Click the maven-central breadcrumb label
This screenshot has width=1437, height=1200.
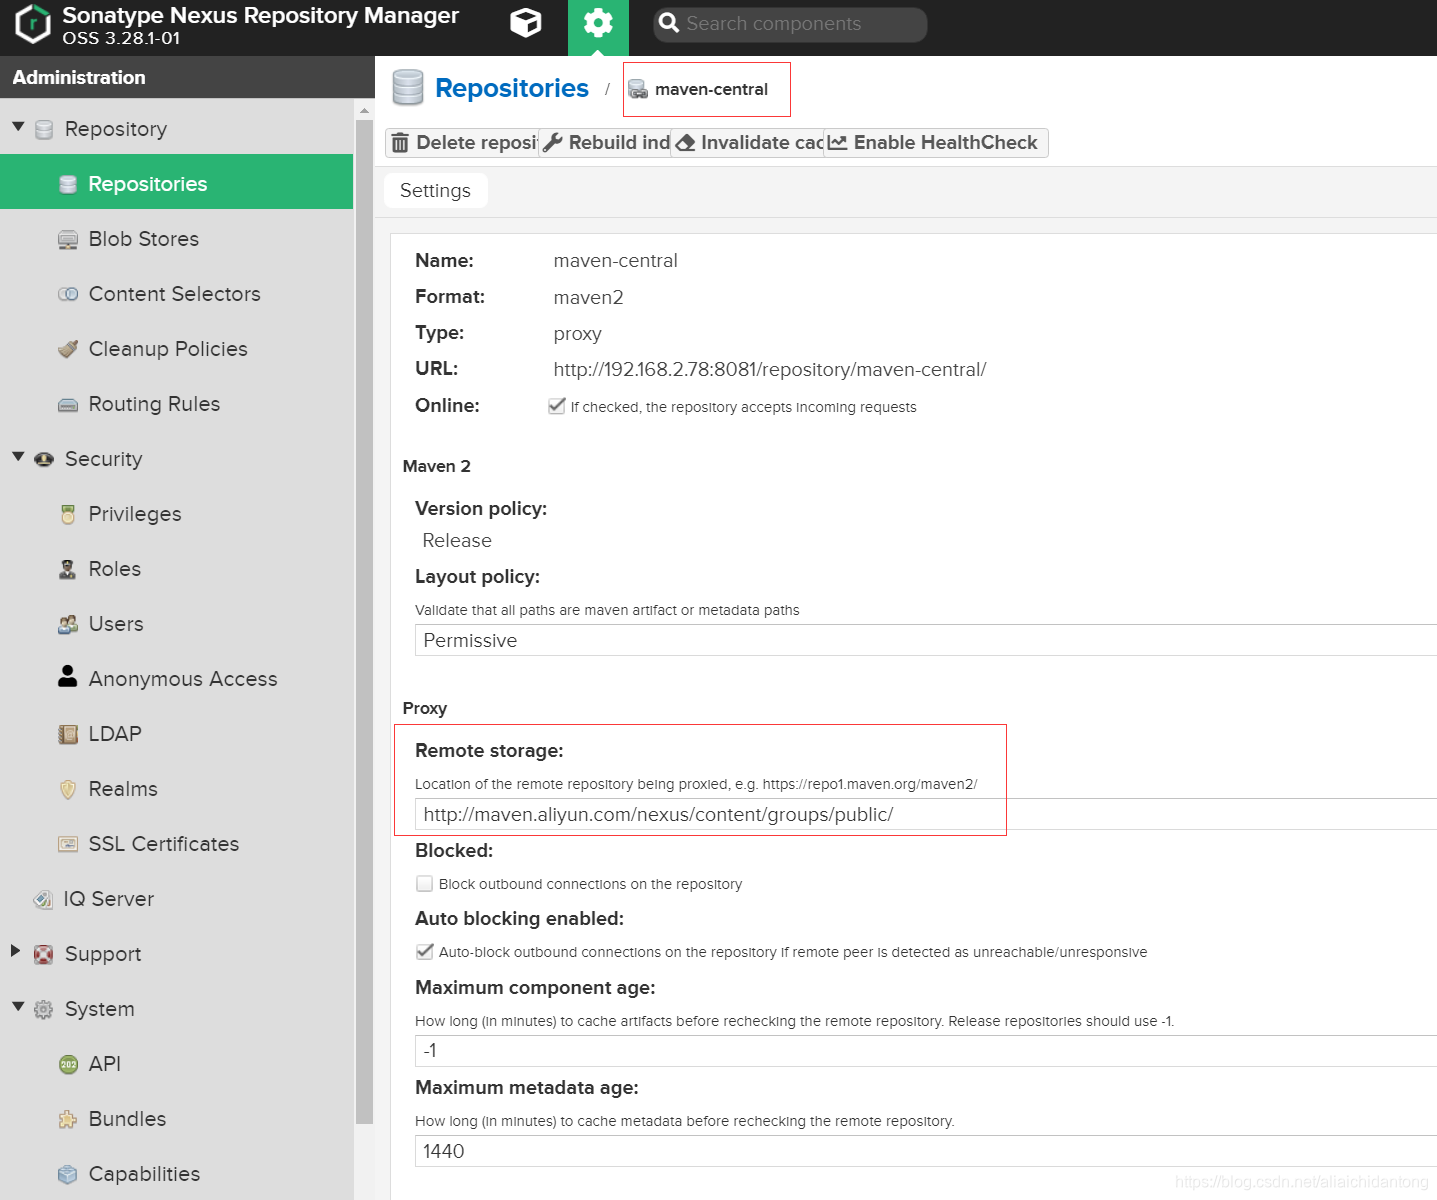point(711,89)
